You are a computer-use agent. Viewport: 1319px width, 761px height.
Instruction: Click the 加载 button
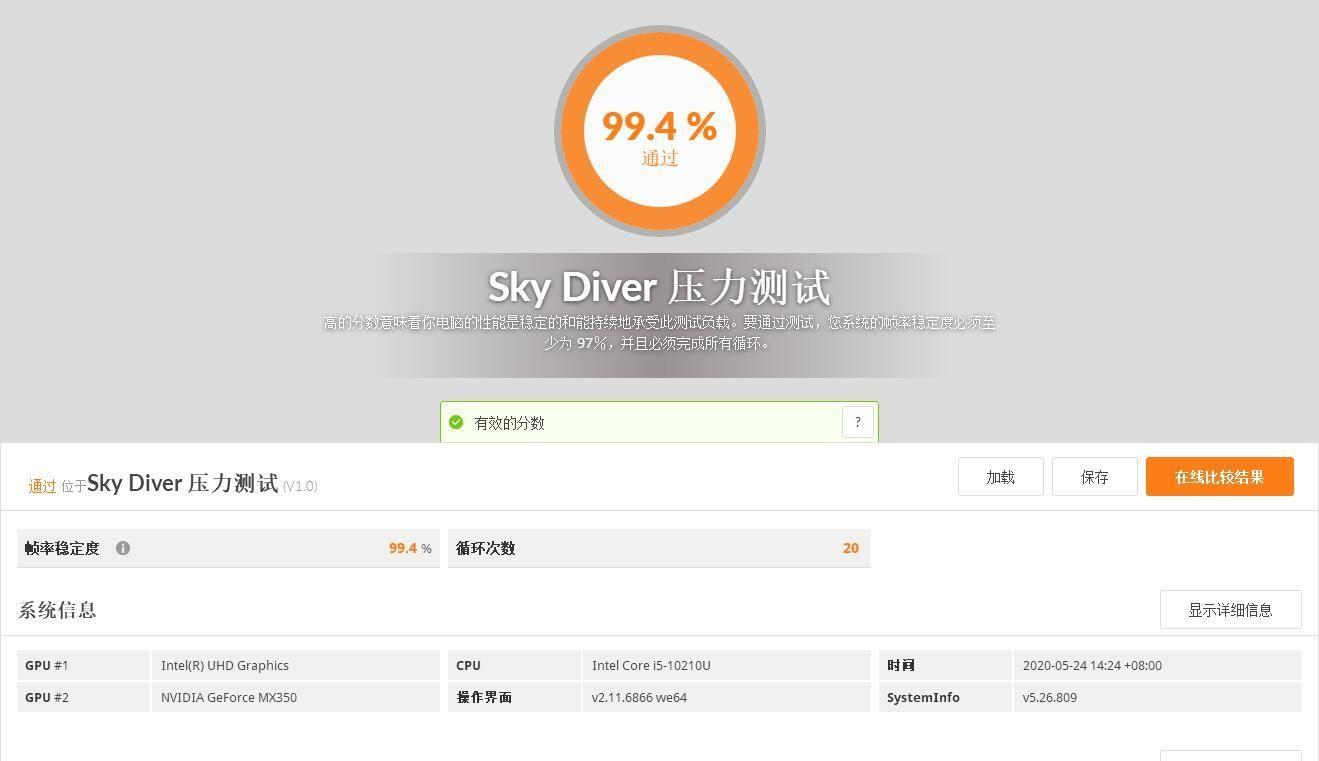click(x=1000, y=477)
